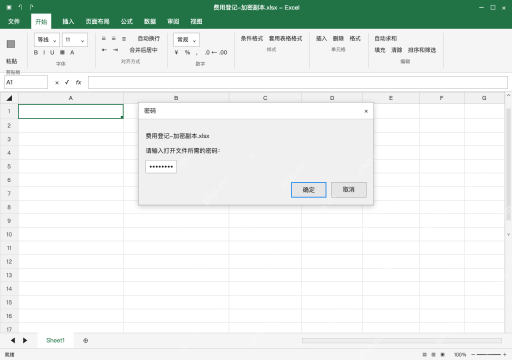Switch to the Review (审阅) tab

173,22
